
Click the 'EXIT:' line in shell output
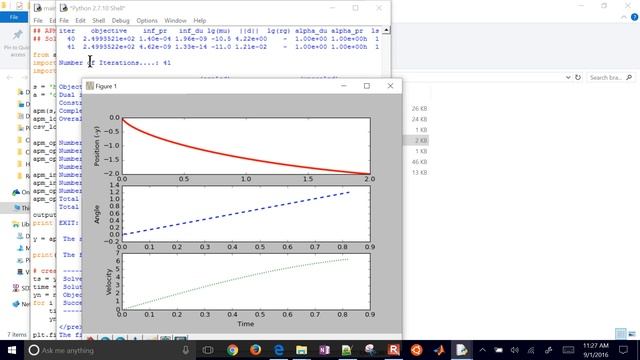pos(69,223)
